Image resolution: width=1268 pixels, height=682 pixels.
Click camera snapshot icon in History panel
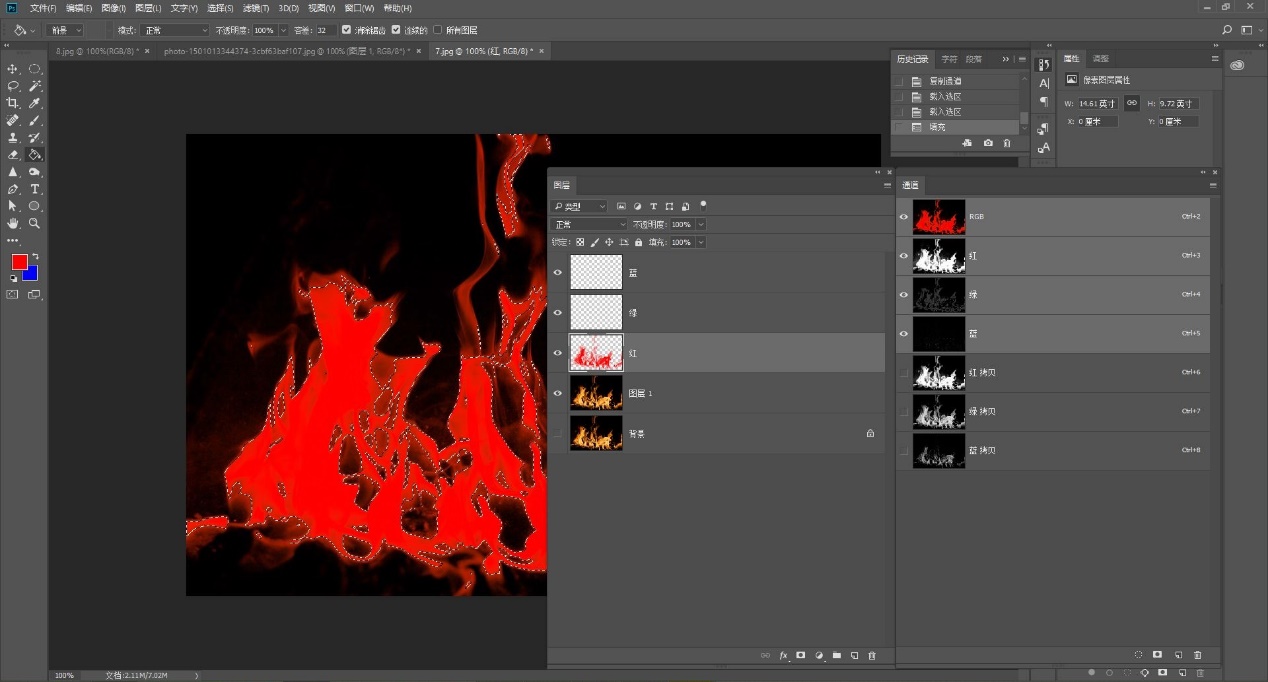tap(988, 143)
